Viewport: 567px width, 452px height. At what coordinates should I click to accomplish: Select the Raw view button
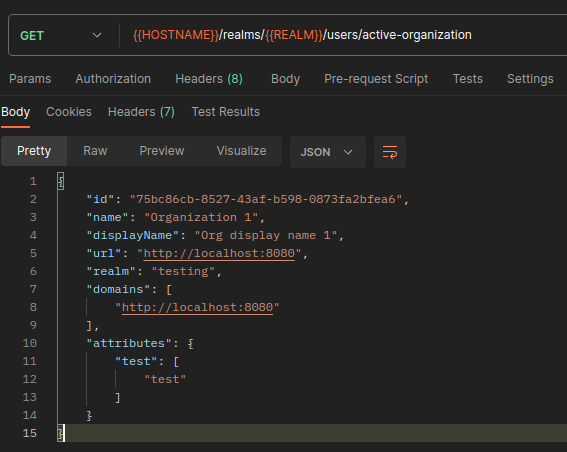tap(95, 151)
